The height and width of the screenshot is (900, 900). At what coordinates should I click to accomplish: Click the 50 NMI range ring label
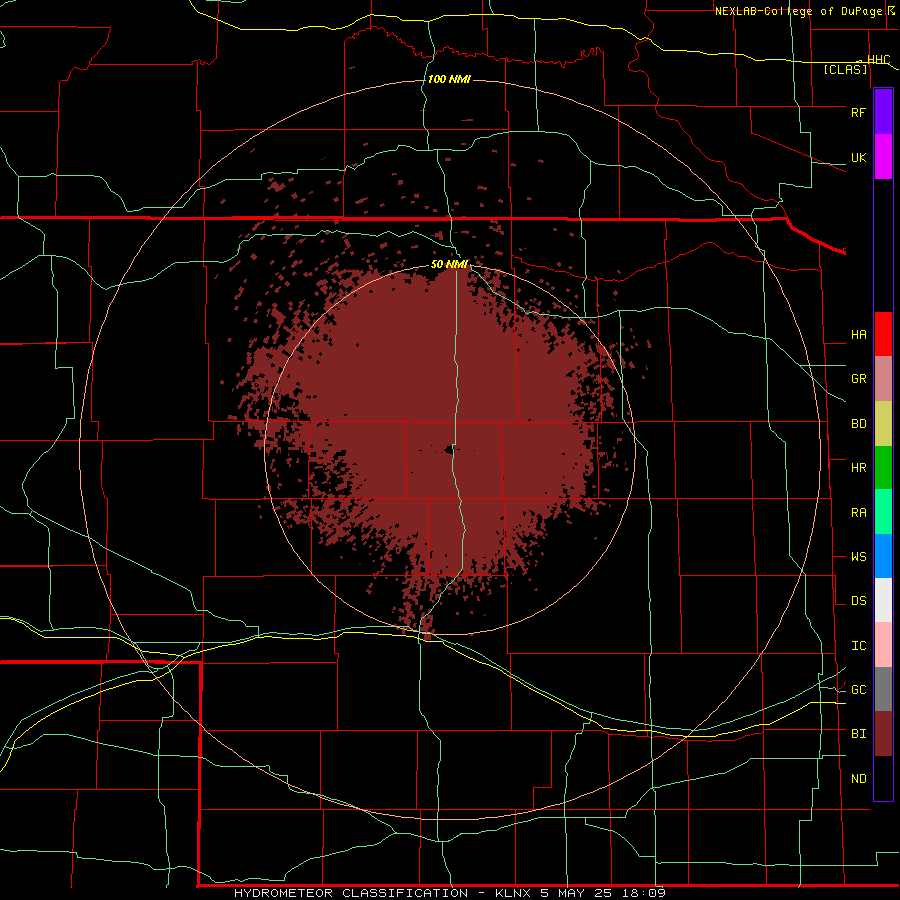(449, 264)
